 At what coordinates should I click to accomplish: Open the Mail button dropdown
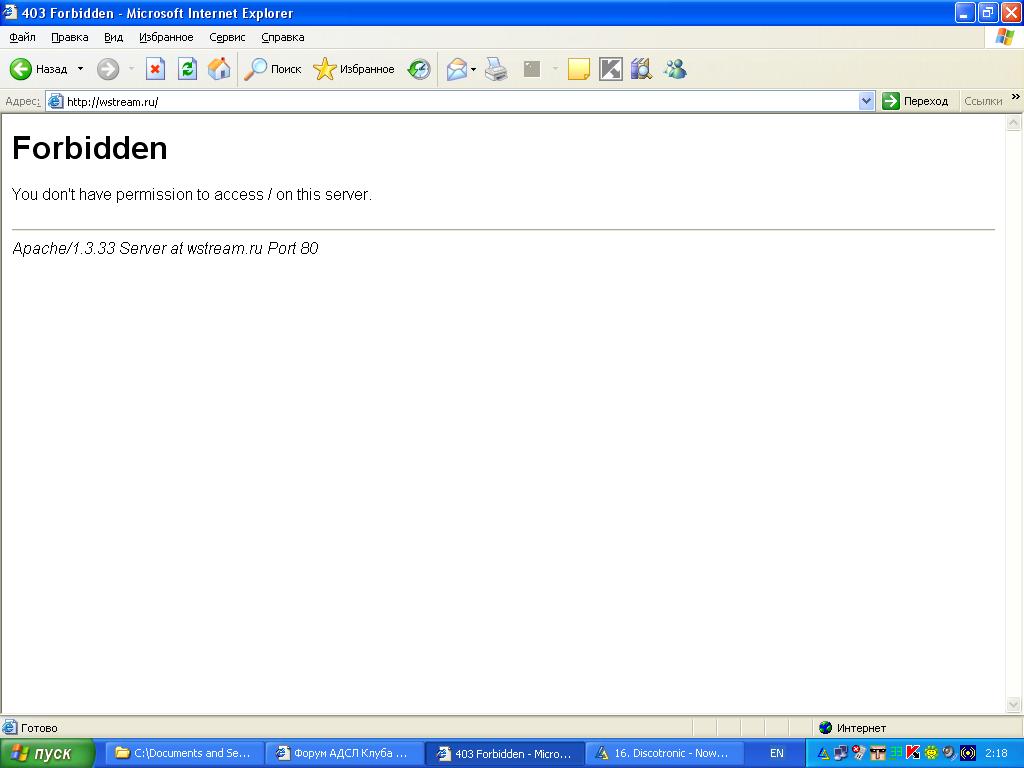[x=474, y=69]
